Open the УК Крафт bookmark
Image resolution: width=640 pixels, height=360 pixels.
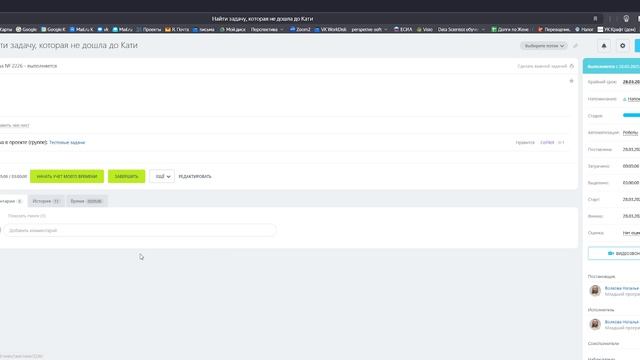point(616,29)
